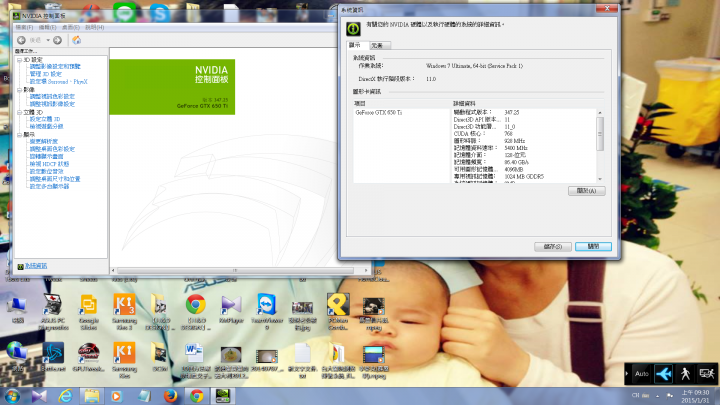The image size is (720, 405).
Task: Click the 儲存(S) button
Action: point(552,247)
